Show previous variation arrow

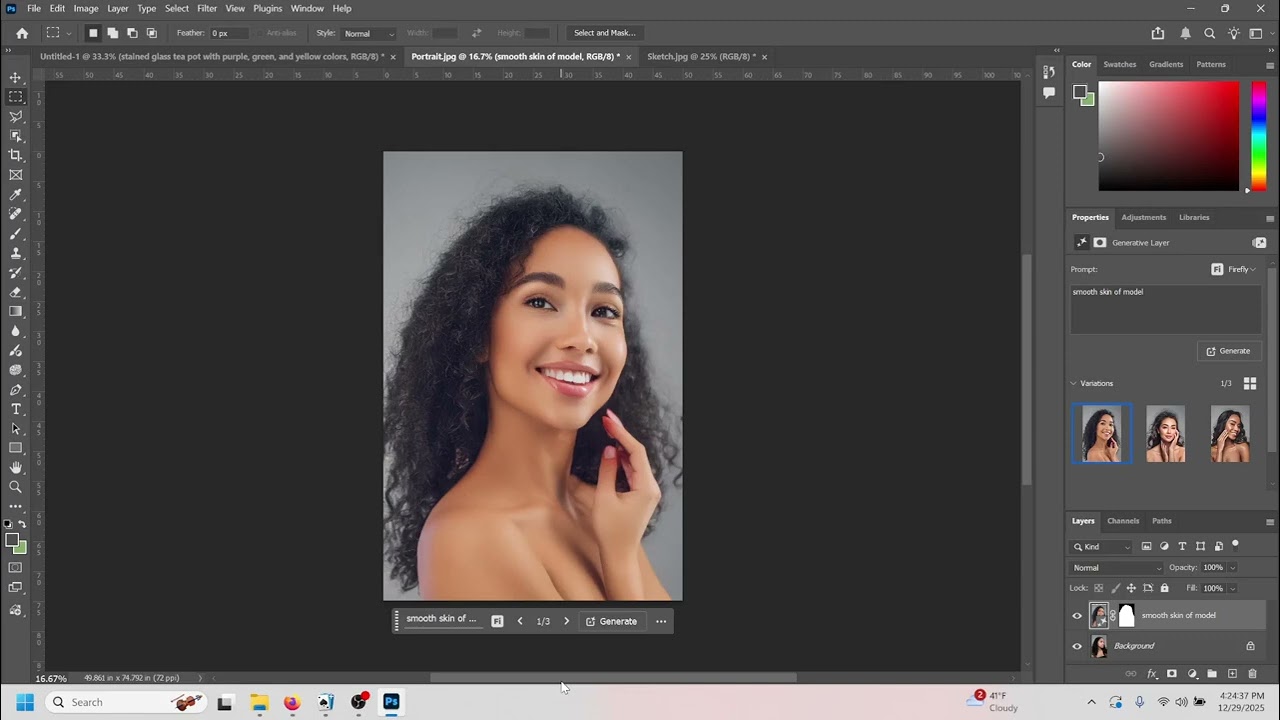520,621
